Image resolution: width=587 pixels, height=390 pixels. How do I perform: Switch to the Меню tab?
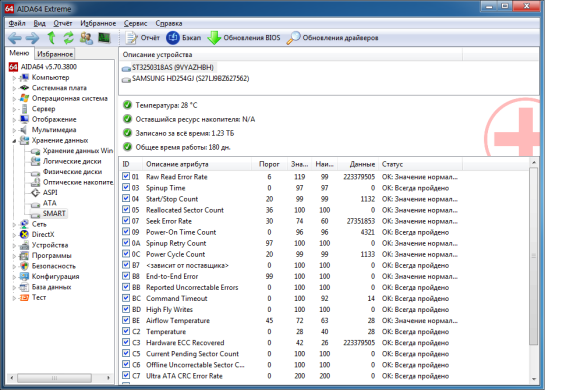[19, 53]
